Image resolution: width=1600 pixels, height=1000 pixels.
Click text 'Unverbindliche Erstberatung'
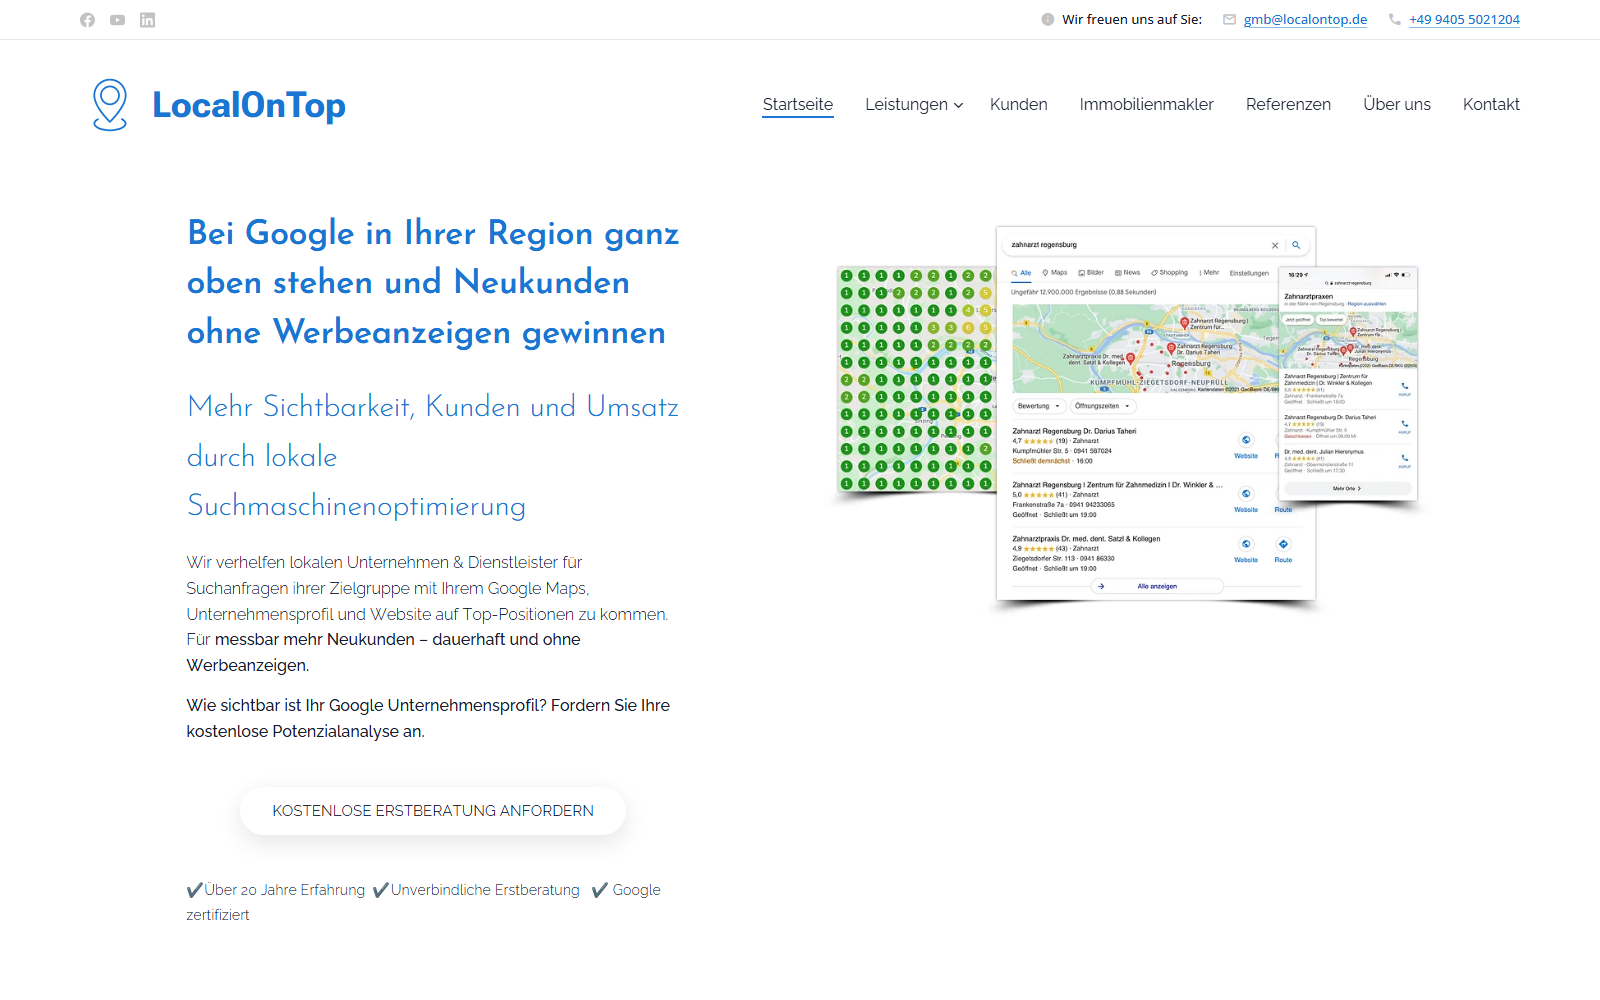tap(485, 890)
